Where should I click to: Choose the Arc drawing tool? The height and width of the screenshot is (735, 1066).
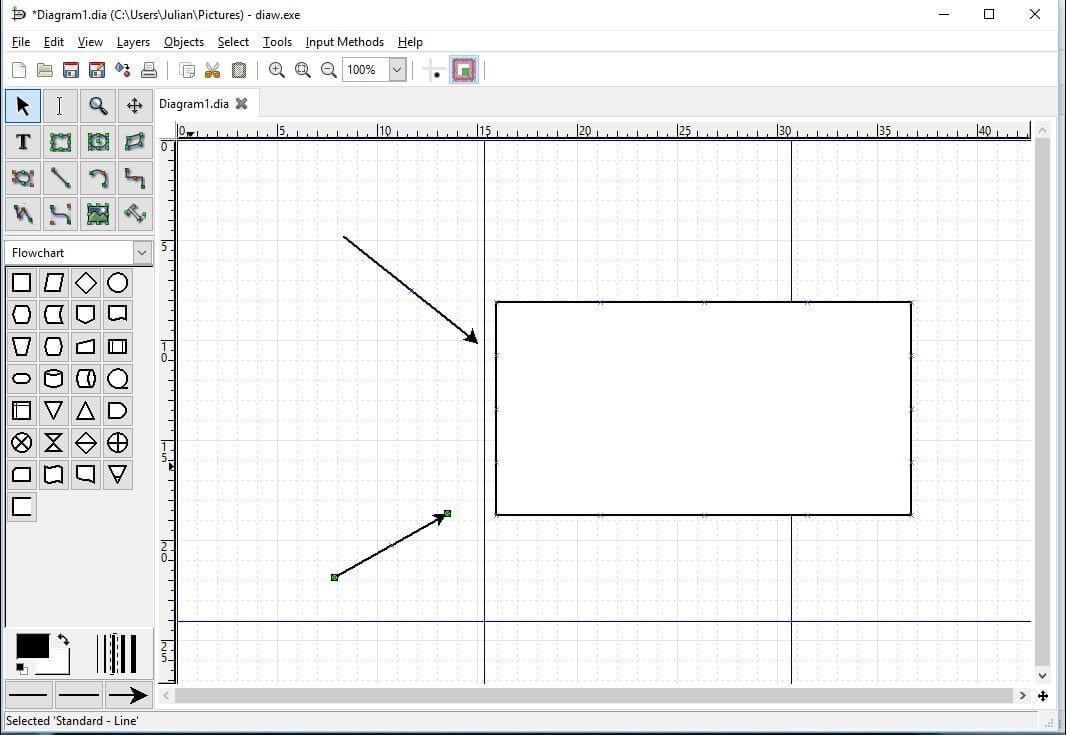[97, 178]
